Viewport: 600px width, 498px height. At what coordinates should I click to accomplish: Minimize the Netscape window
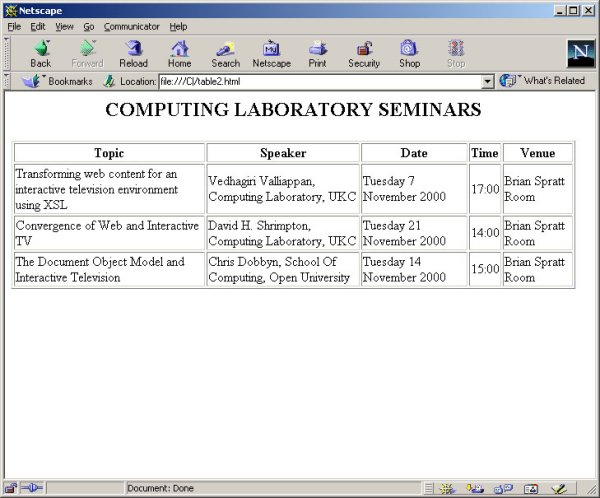[x=561, y=11]
